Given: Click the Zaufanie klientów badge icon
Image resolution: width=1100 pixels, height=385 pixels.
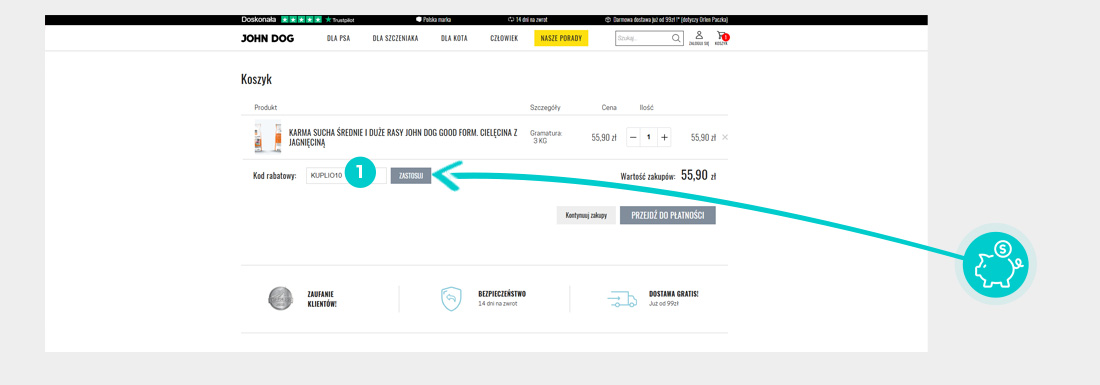Looking at the screenshot, I should pos(281,299).
